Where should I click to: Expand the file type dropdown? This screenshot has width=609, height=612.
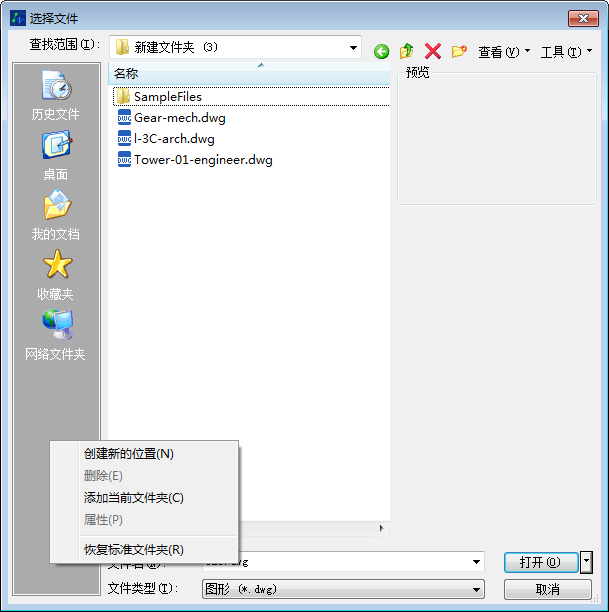point(476,589)
